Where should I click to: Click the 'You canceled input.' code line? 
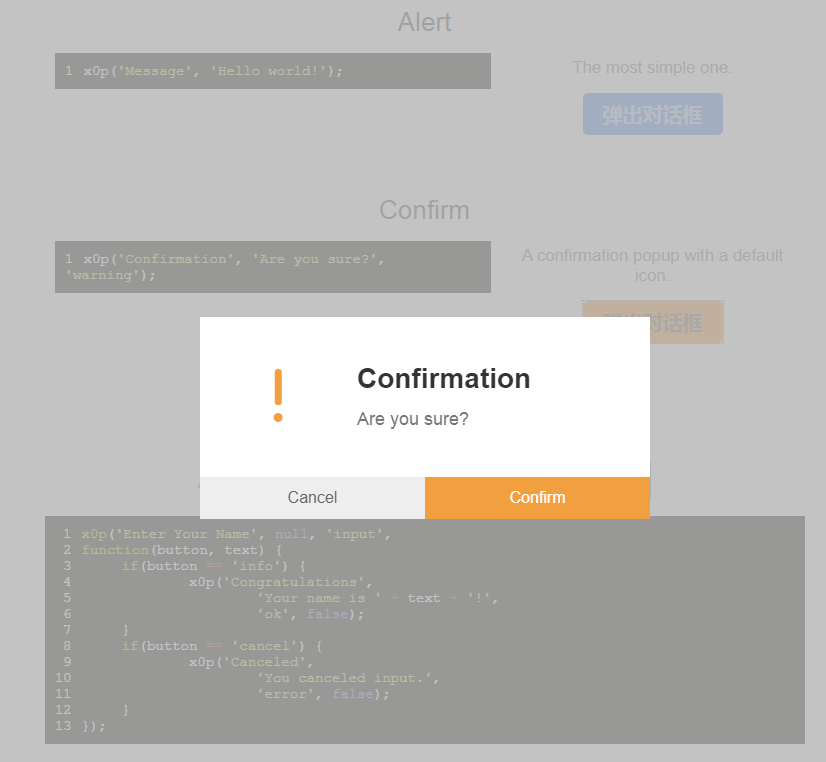348,678
